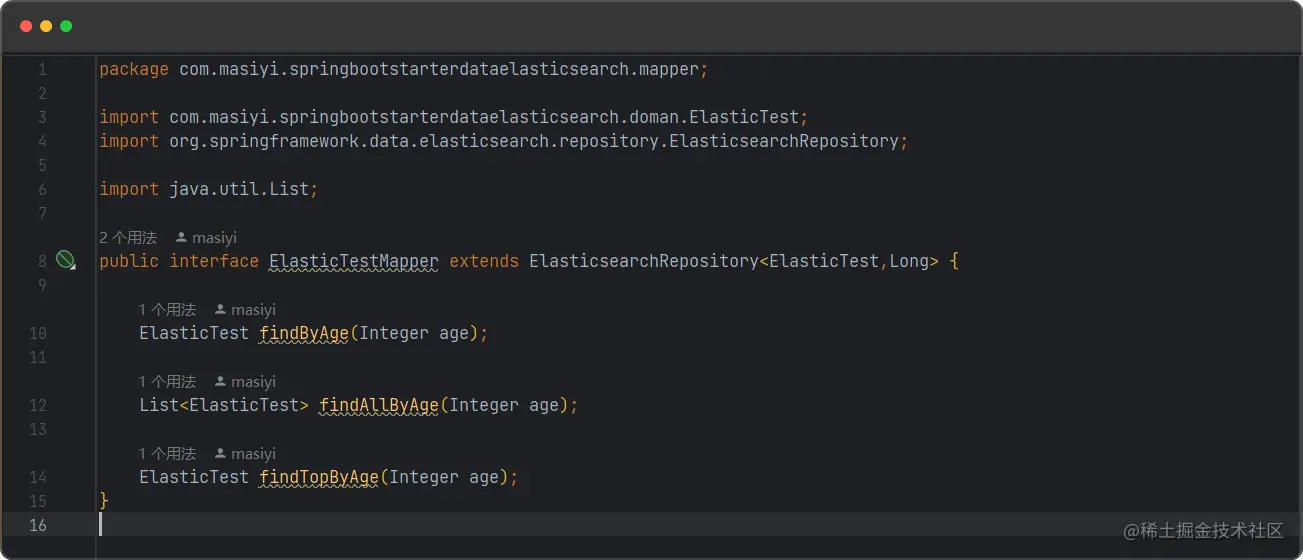Click the green maximize window button
This screenshot has width=1303, height=560.
(66, 26)
